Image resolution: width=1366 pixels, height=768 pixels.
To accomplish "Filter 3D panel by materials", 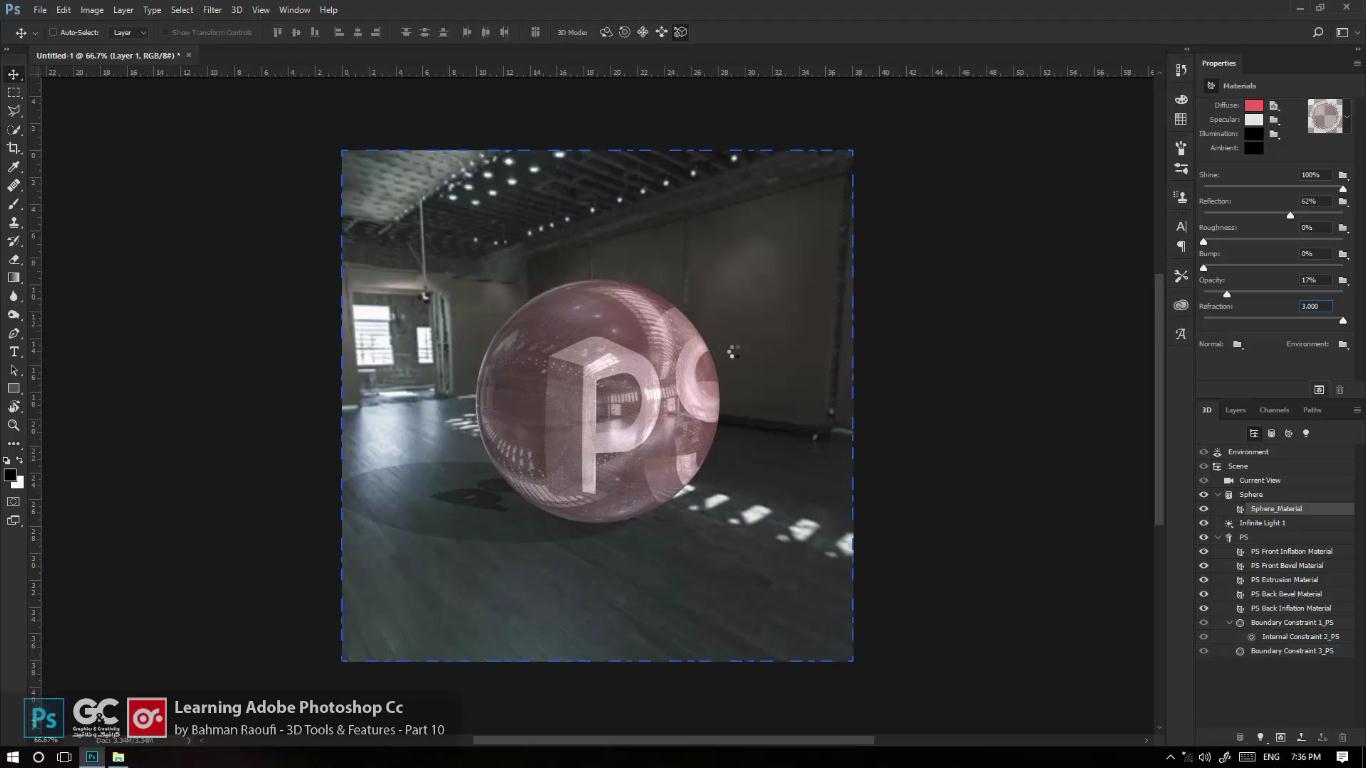I will point(1289,433).
